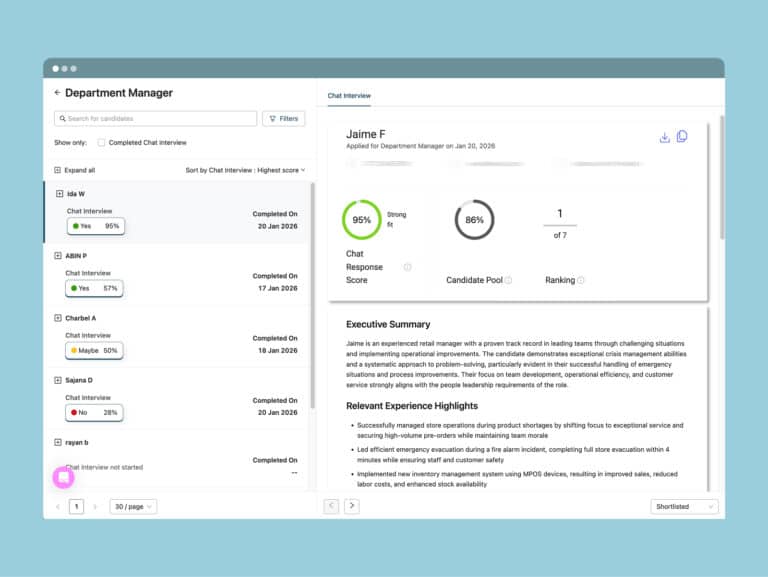Copy Jaime F's candidate report
Image resolution: width=768 pixels, height=577 pixels.
coord(682,136)
